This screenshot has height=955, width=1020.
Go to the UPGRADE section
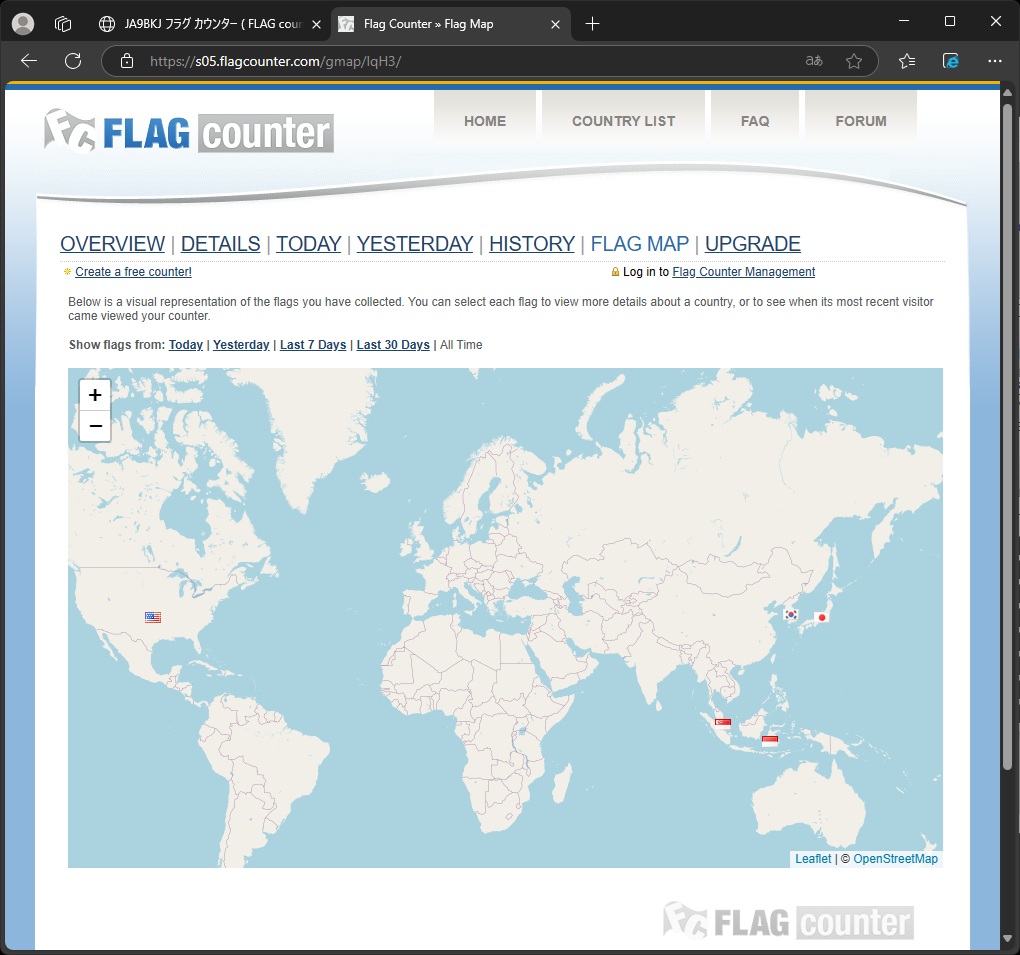tap(753, 244)
